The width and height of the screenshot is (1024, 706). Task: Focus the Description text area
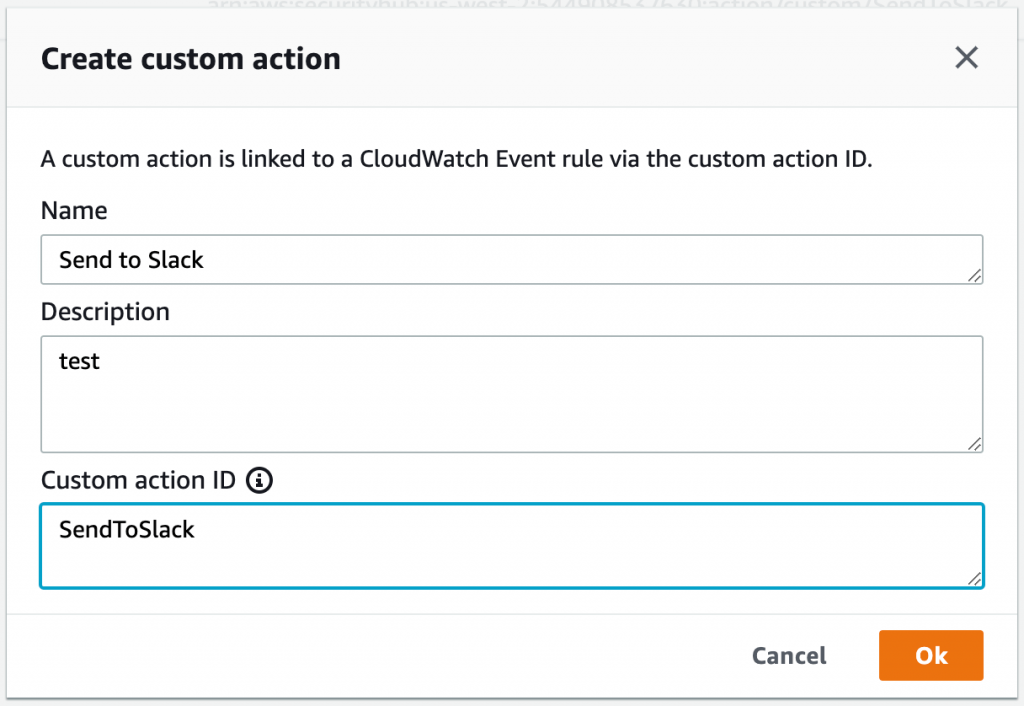[511, 394]
